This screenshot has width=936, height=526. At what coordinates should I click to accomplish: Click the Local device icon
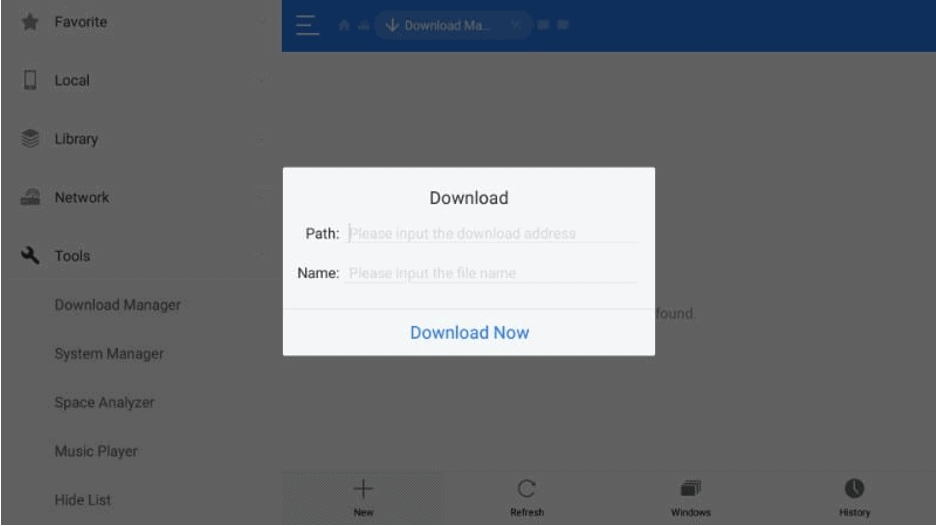(31, 80)
